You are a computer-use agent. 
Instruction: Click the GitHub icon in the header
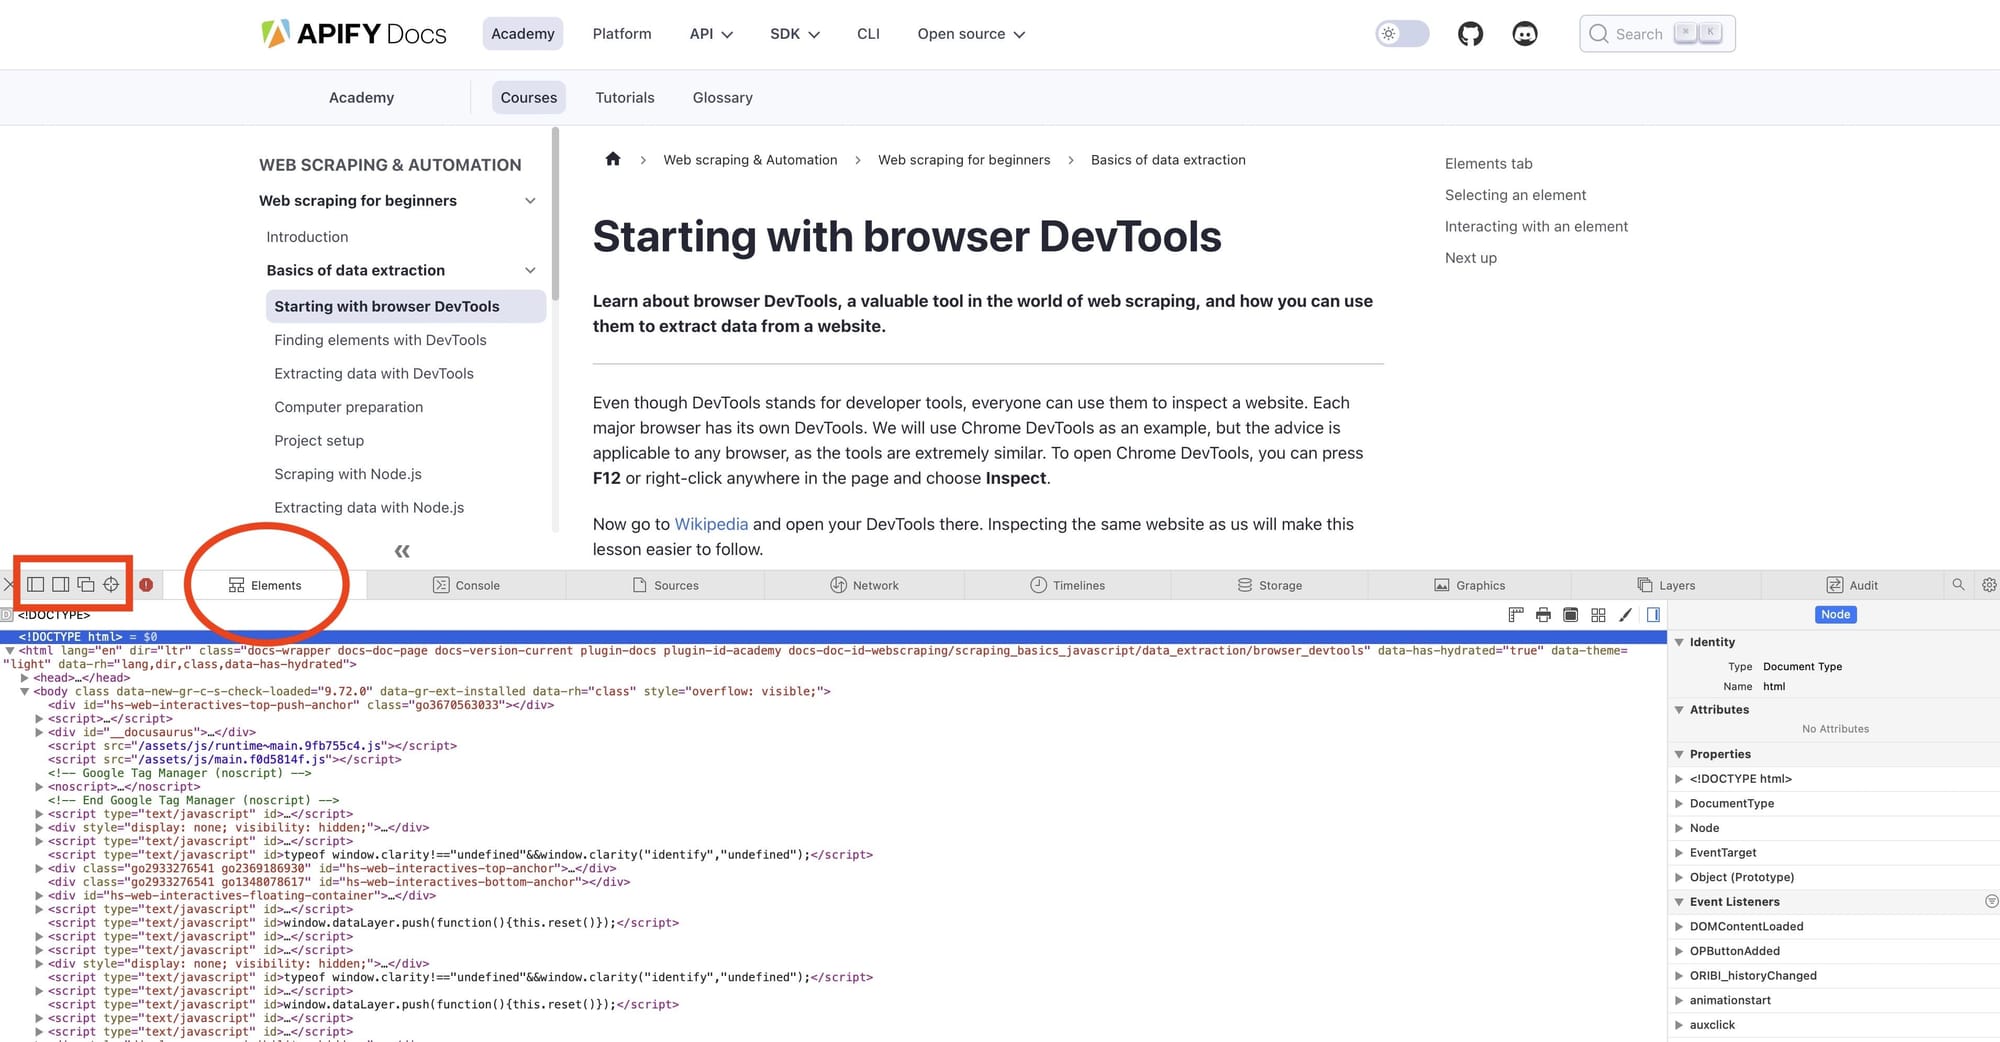pos(1470,33)
